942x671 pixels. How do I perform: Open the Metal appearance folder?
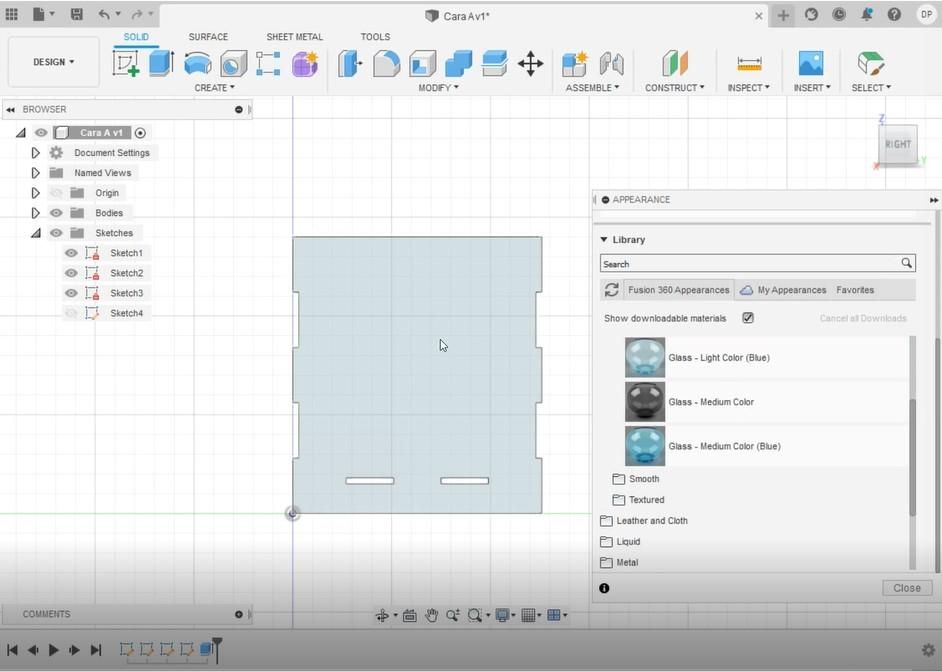619,562
